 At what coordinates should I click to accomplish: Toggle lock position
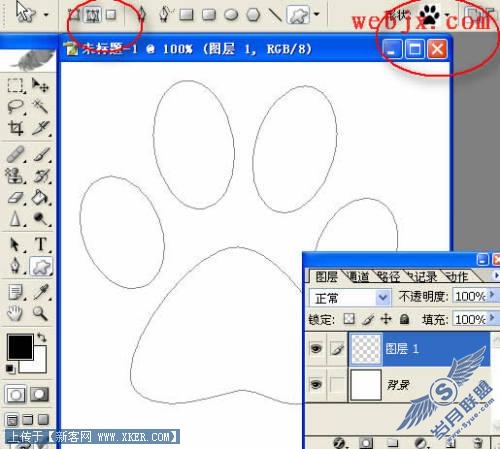click(386, 319)
